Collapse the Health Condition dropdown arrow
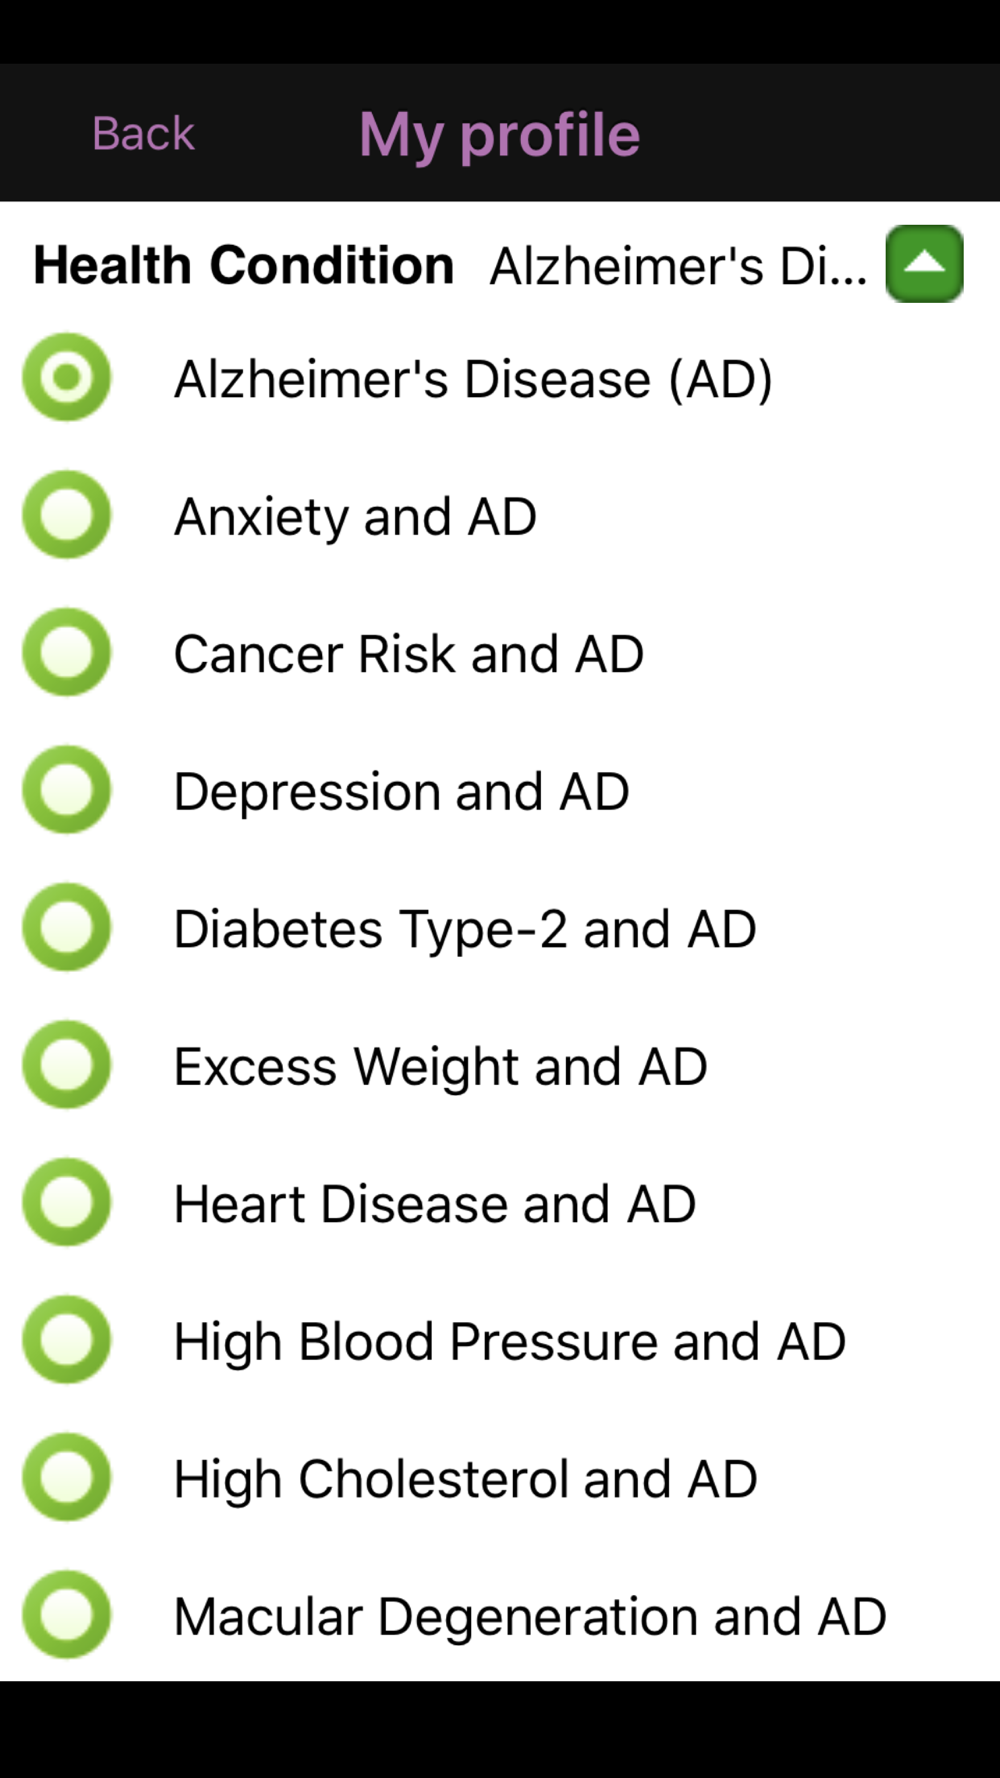Screen dimensions: 1000x1778 924,264
